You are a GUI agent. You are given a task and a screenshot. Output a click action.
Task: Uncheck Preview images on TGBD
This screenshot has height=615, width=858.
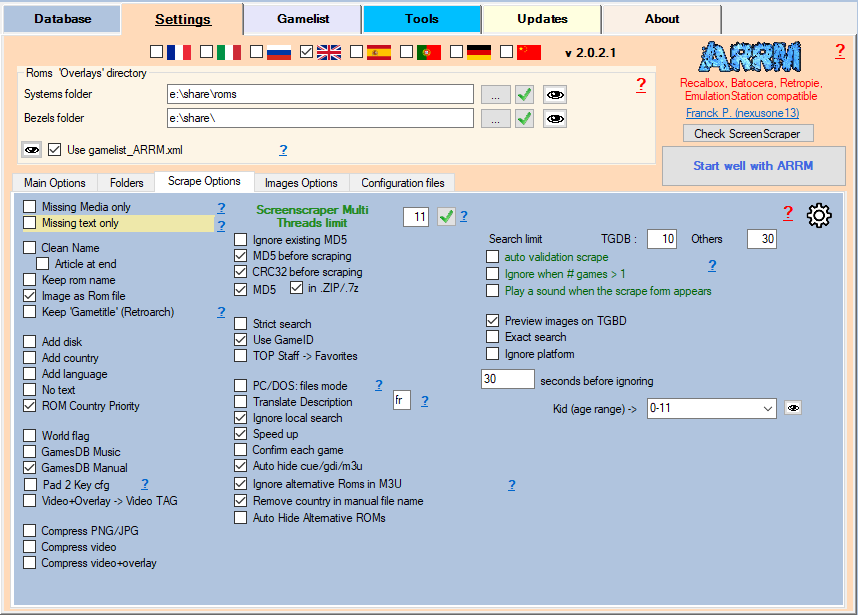coord(492,321)
